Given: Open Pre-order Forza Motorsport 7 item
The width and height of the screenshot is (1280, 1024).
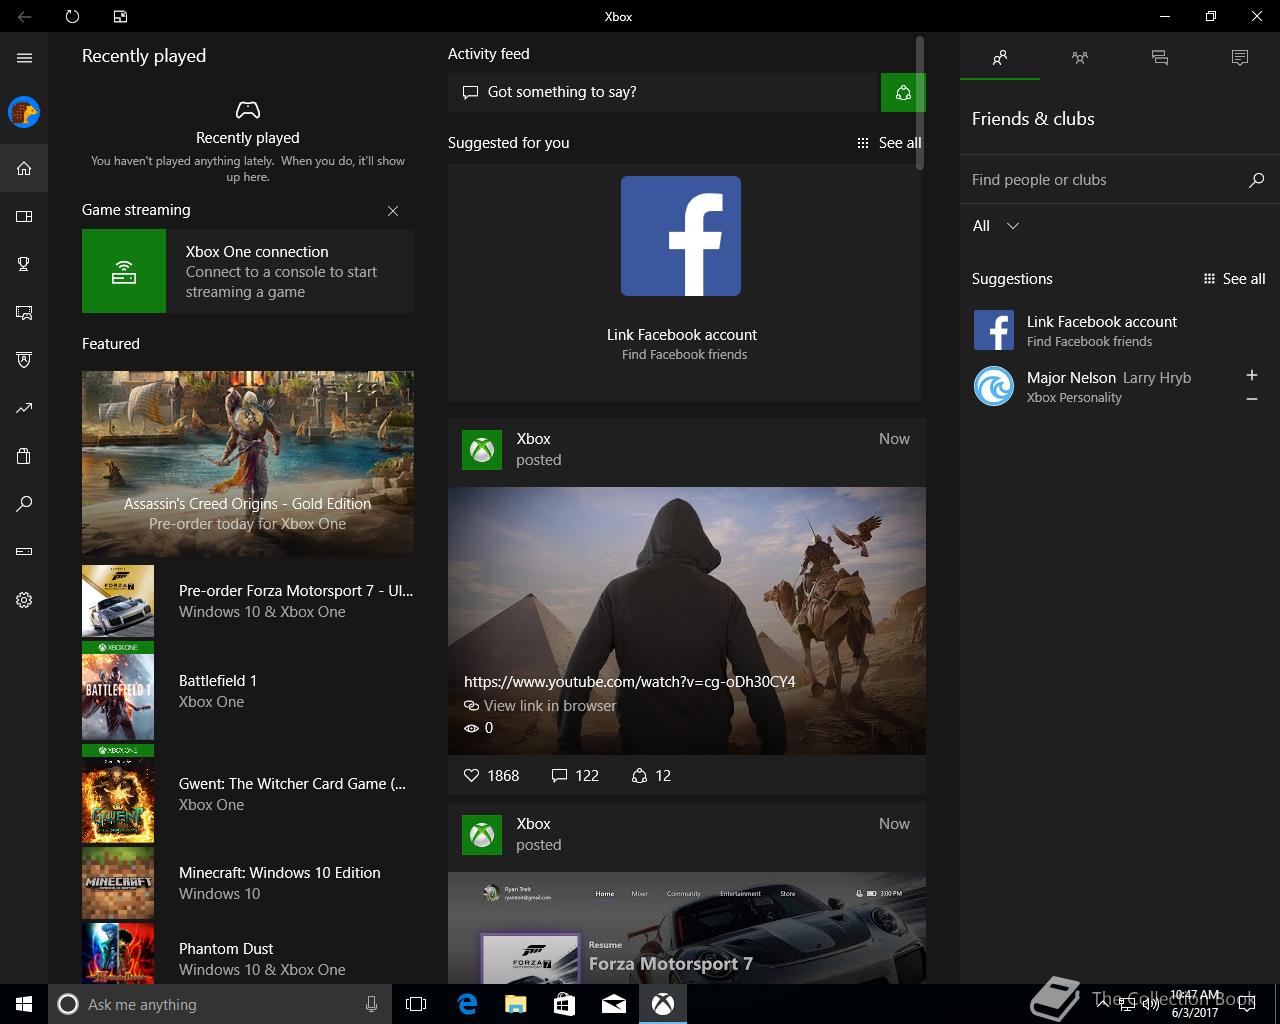Looking at the screenshot, I should [248, 601].
